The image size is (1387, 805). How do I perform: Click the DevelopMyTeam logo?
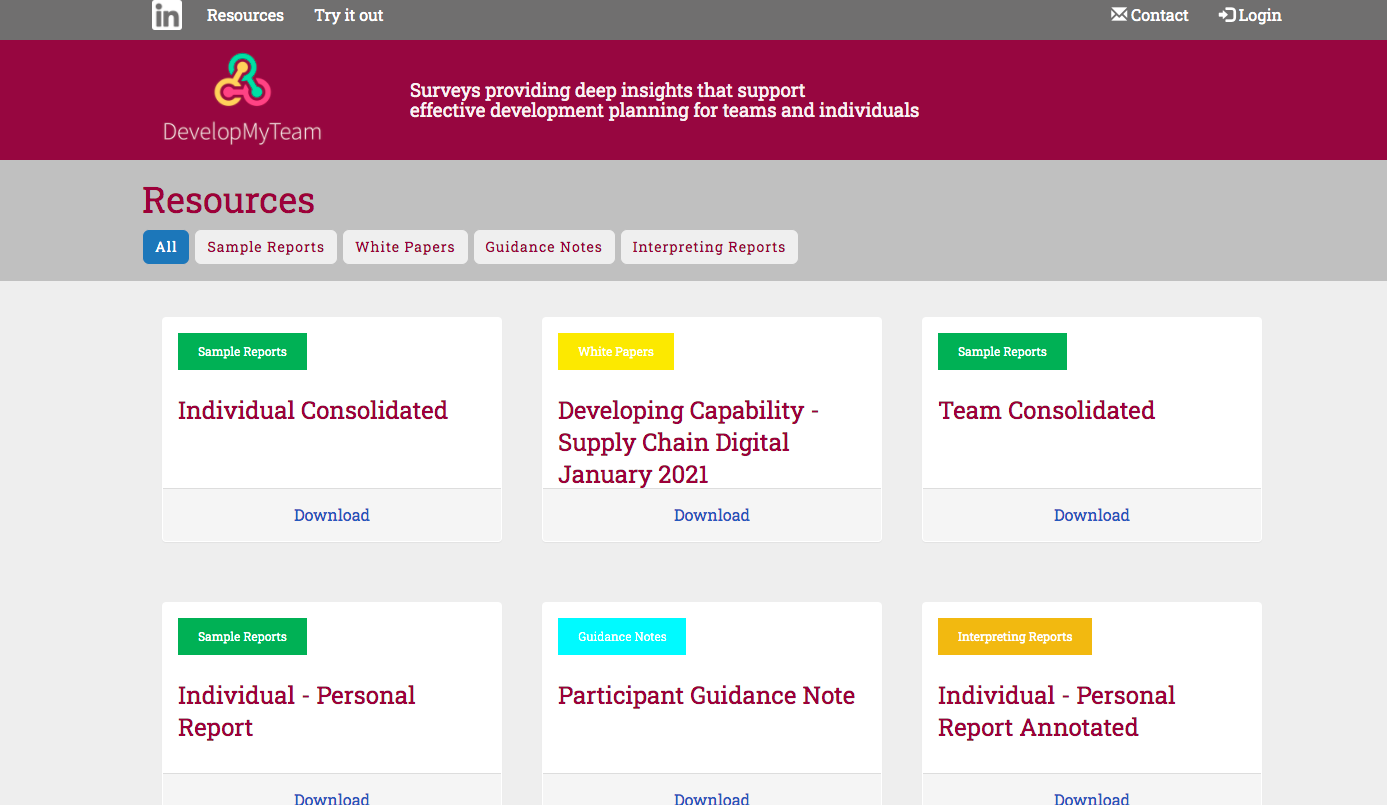241,99
